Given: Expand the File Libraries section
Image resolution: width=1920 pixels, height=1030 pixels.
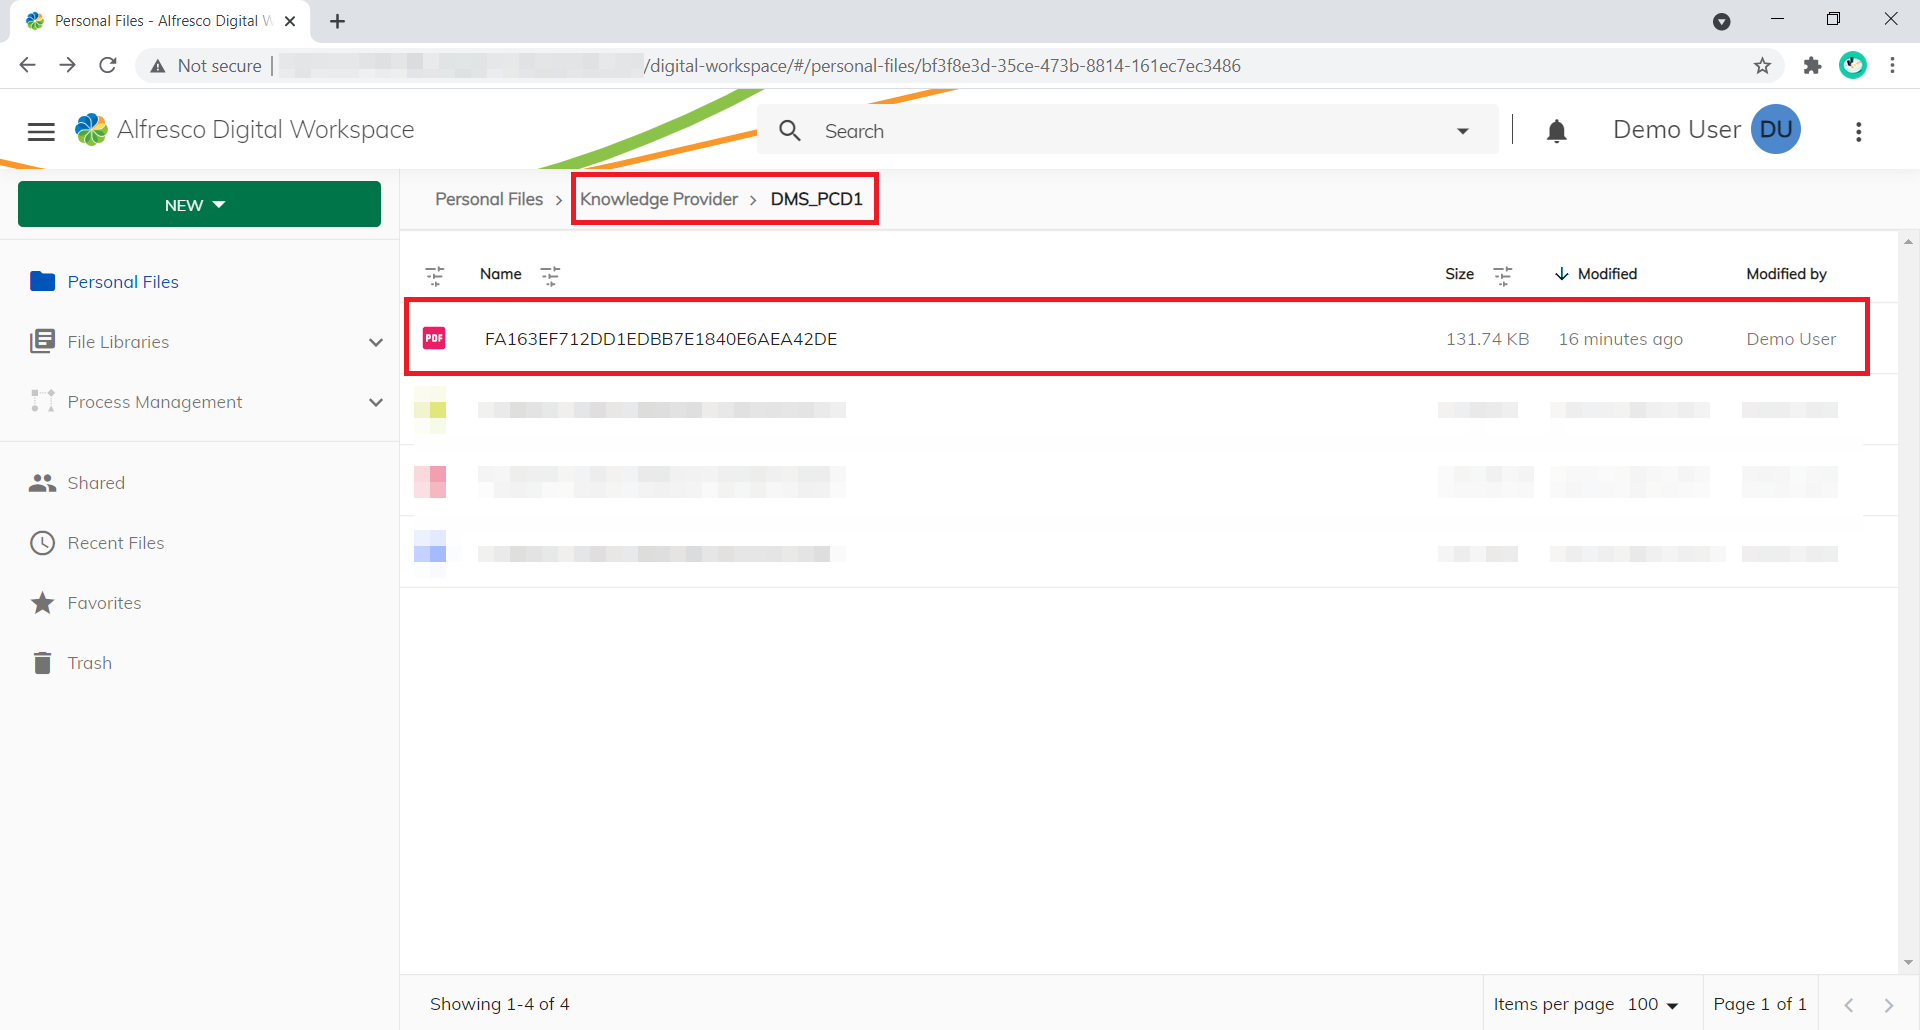Looking at the screenshot, I should [x=375, y=342].
